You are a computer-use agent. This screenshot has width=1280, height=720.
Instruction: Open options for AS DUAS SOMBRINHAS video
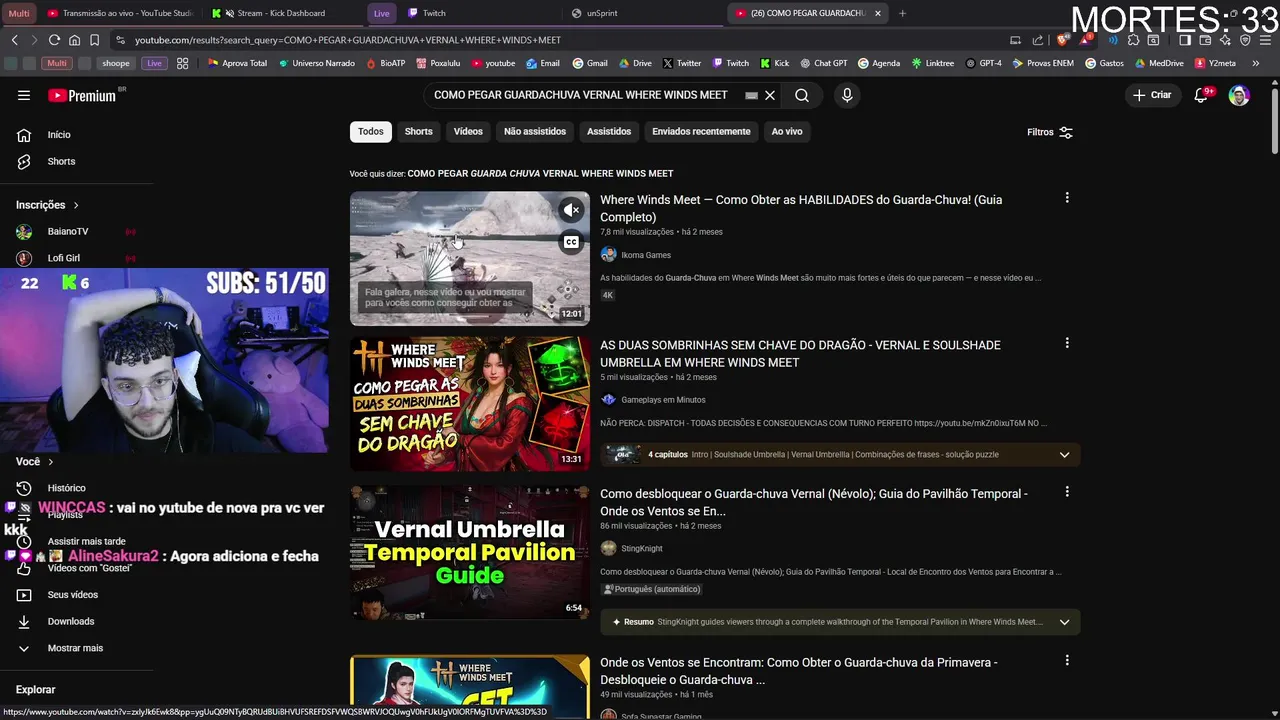(x=1067, y=343)
